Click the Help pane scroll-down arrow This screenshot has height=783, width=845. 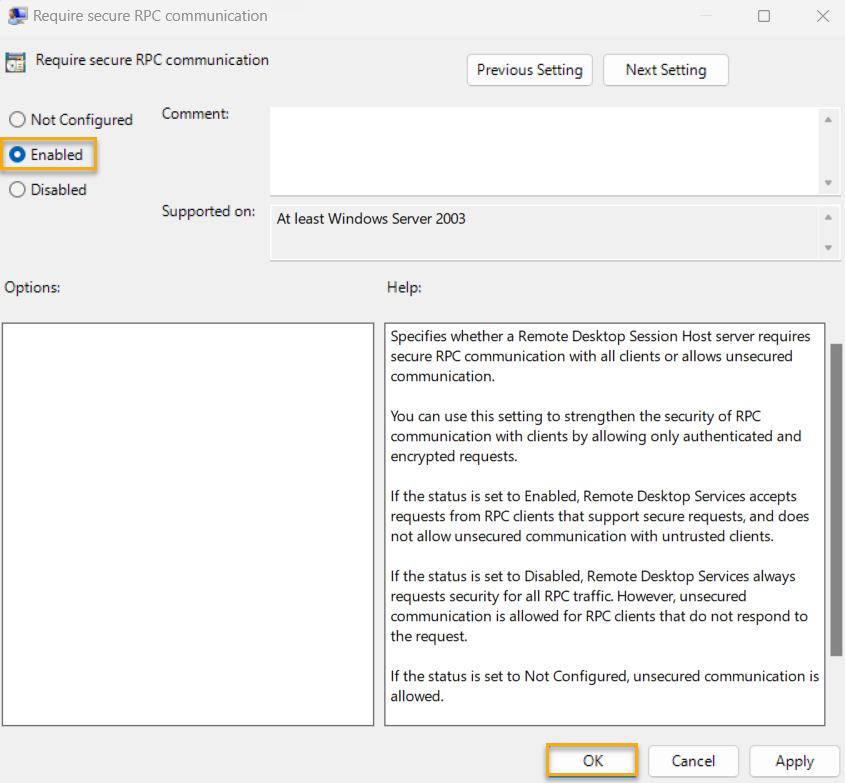point(836,716)
